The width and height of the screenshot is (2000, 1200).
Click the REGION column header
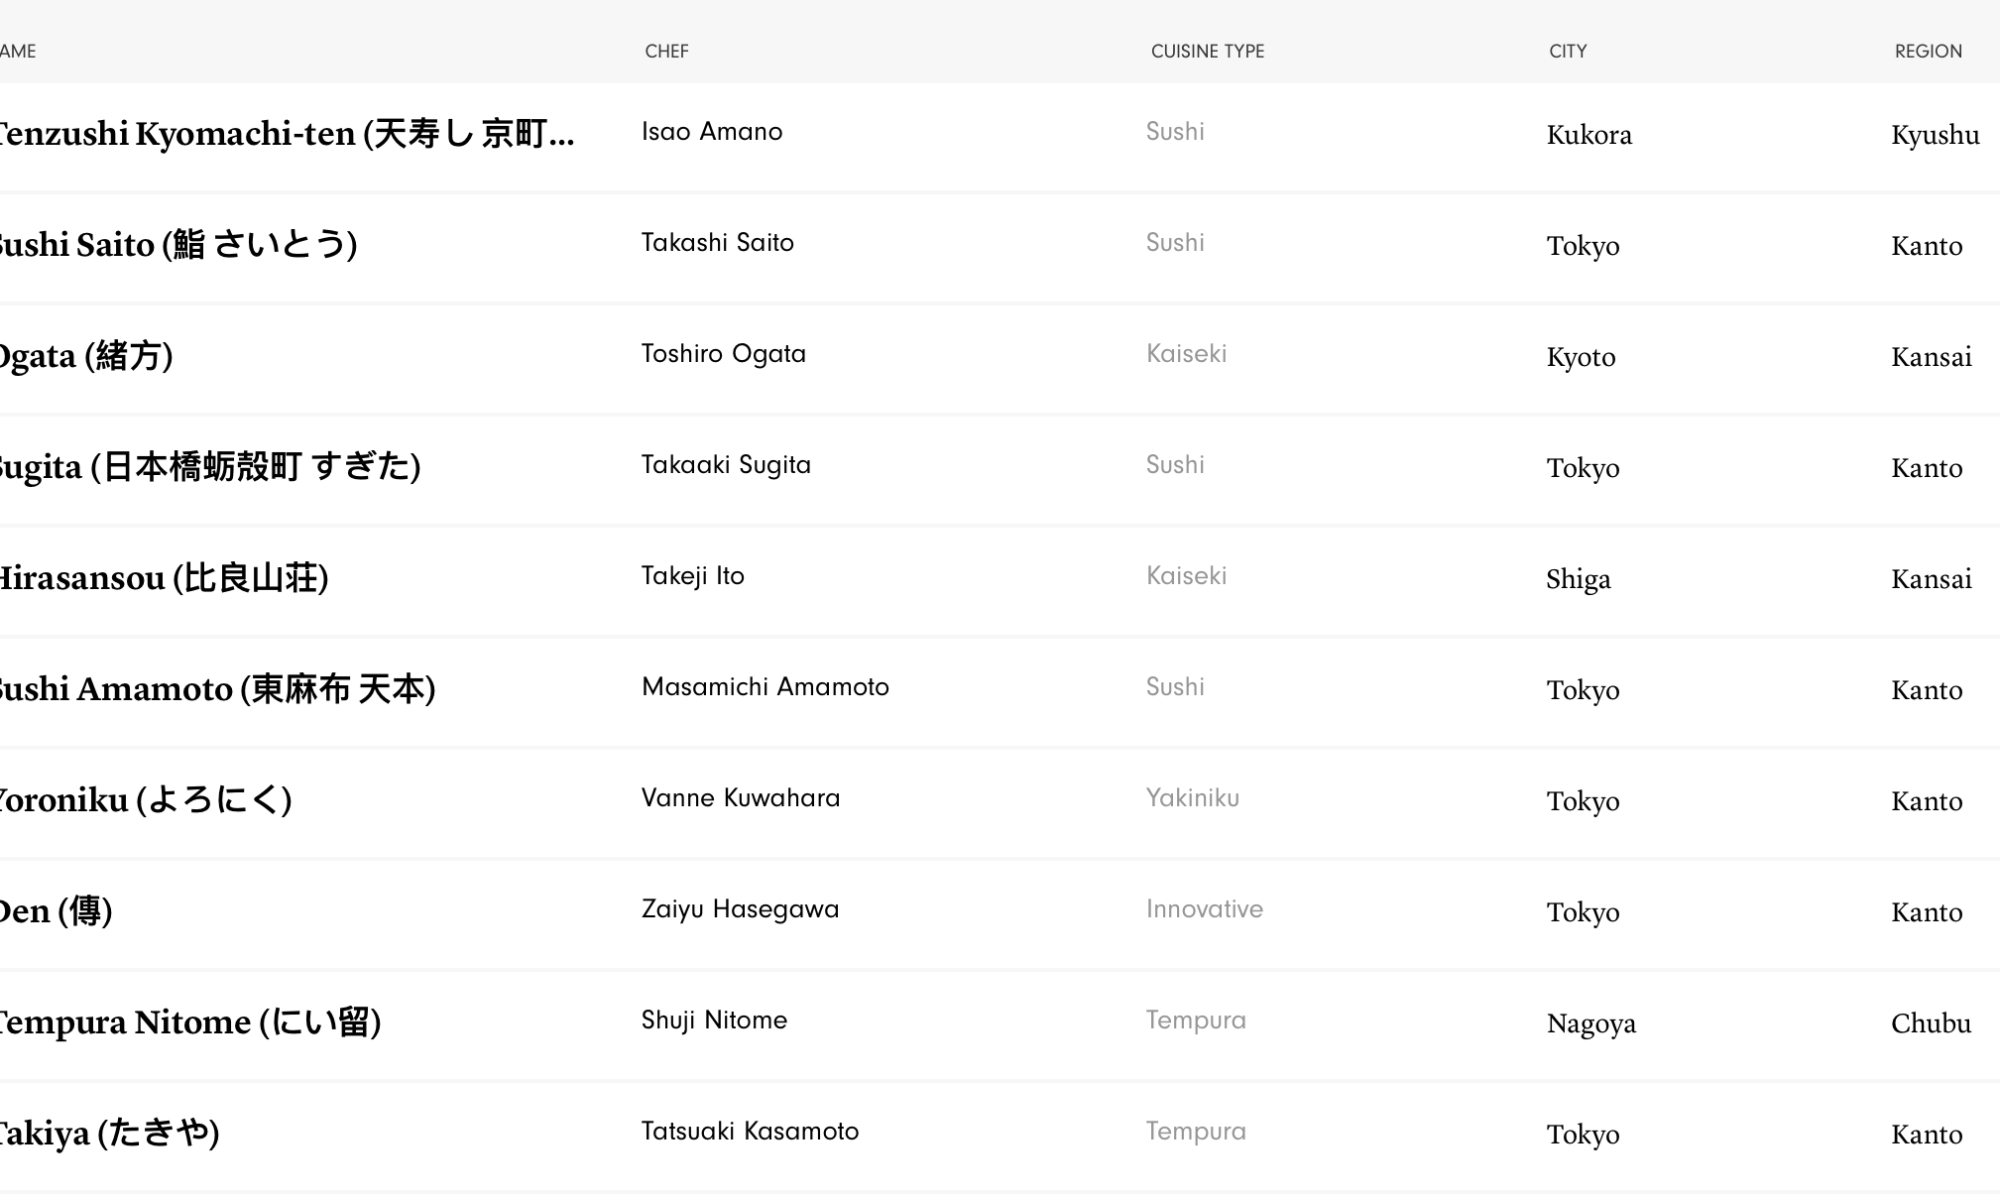tap(1927, 51)
